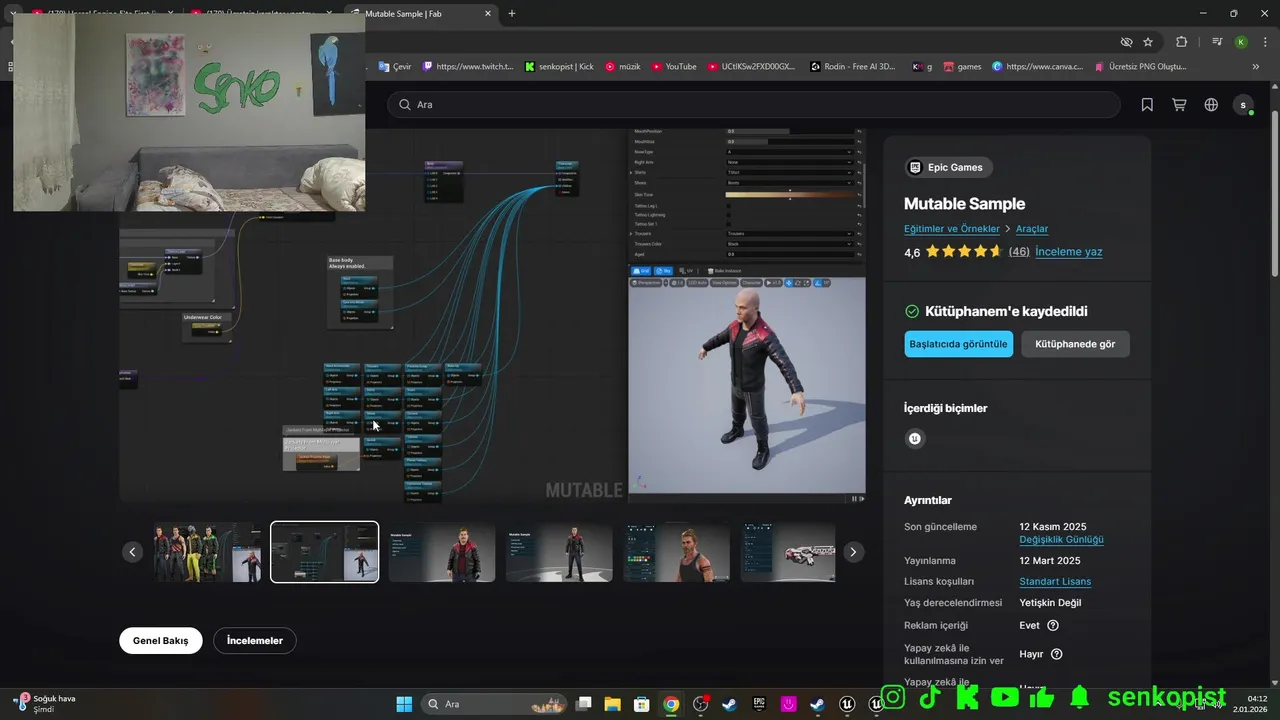Image resolution: width=1280 pixels, height=720 pixels.
Task: Select thumbnail with four colored characters
Action: (207, 552)
